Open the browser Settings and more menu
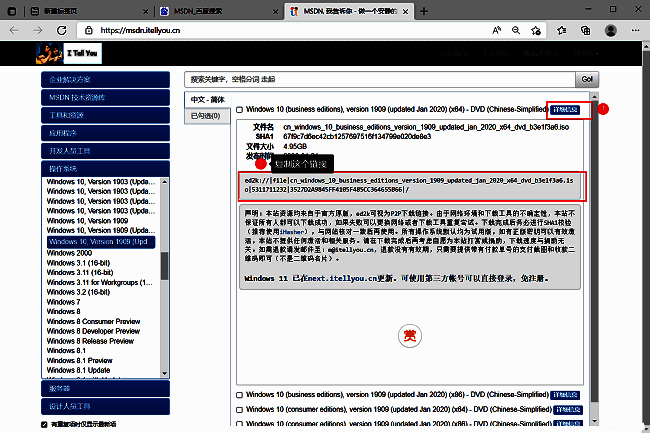This screenshot has width=650, height=433. click(x=635, y=30)
